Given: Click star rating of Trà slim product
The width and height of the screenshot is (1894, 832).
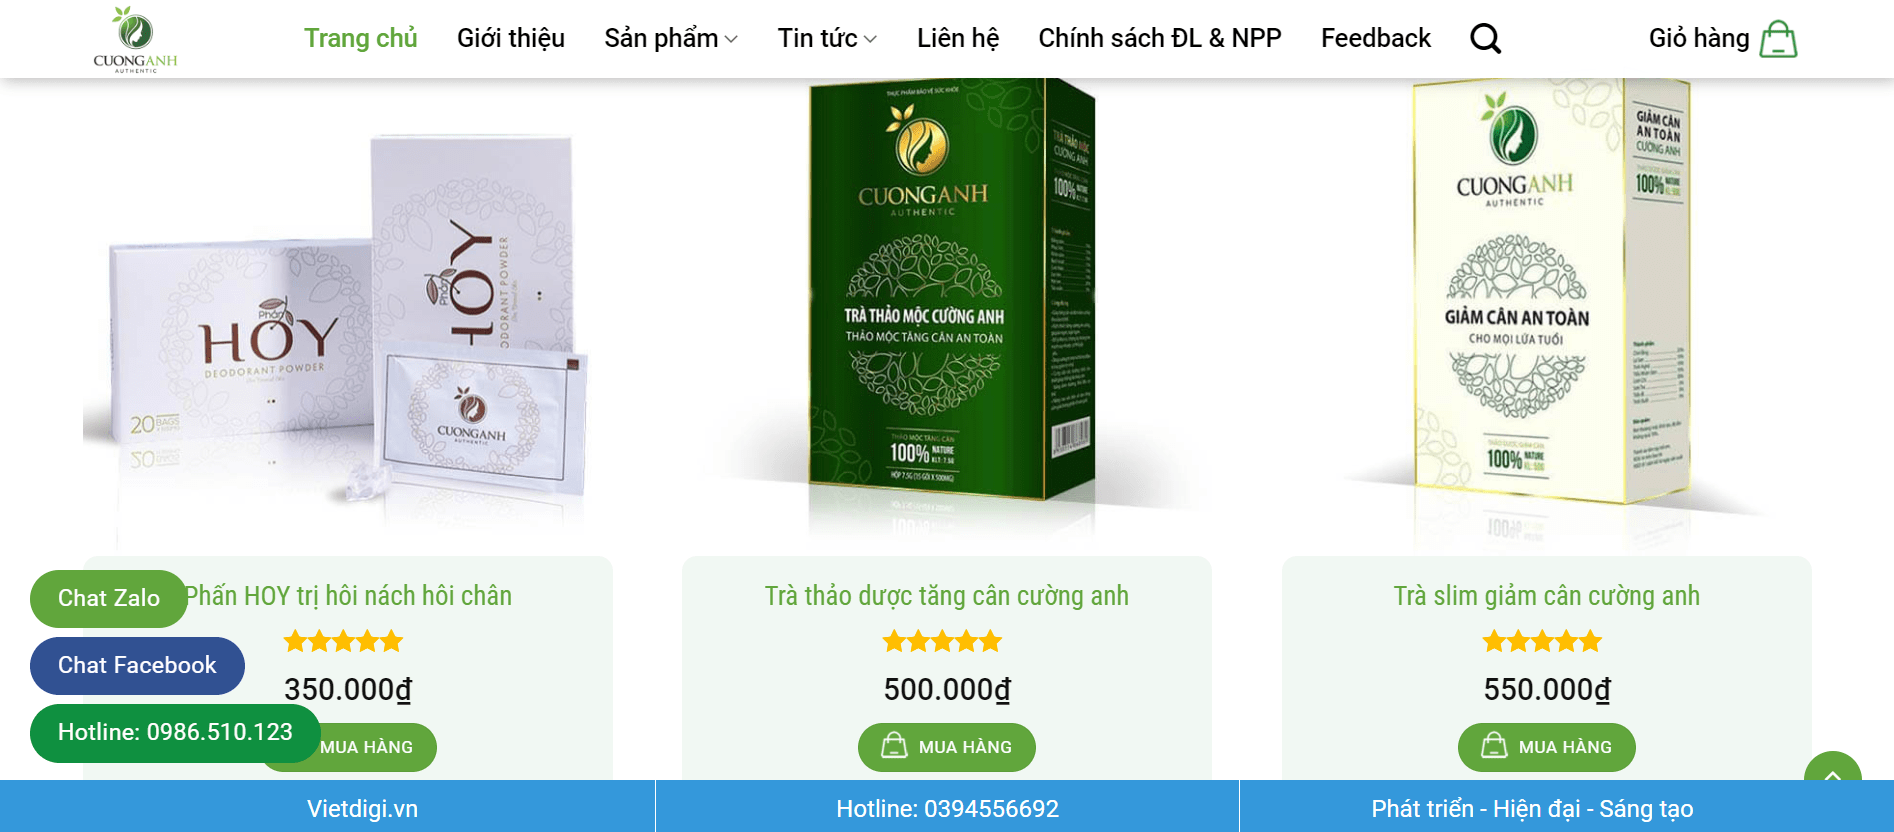Looking at the screenshot, I should coord(1542,641).
